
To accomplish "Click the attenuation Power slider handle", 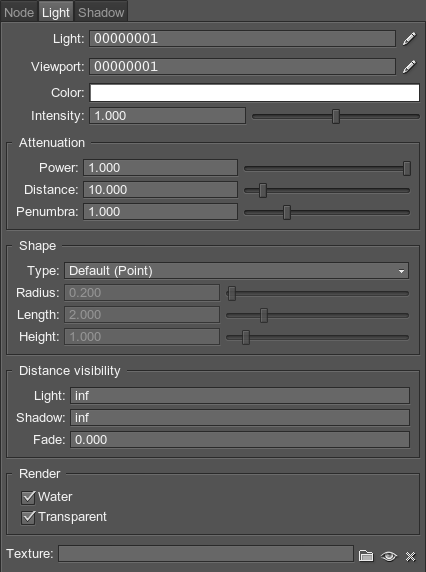I will pos(407,168).
